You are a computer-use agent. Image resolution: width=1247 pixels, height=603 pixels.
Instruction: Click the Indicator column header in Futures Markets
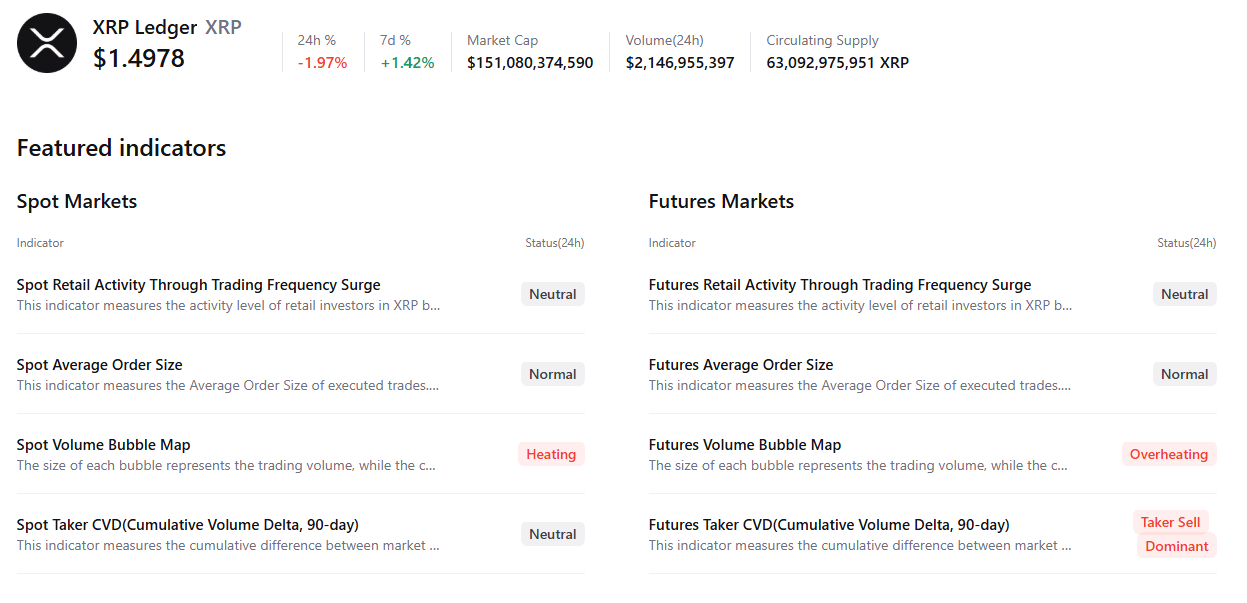tap(672, 243)
